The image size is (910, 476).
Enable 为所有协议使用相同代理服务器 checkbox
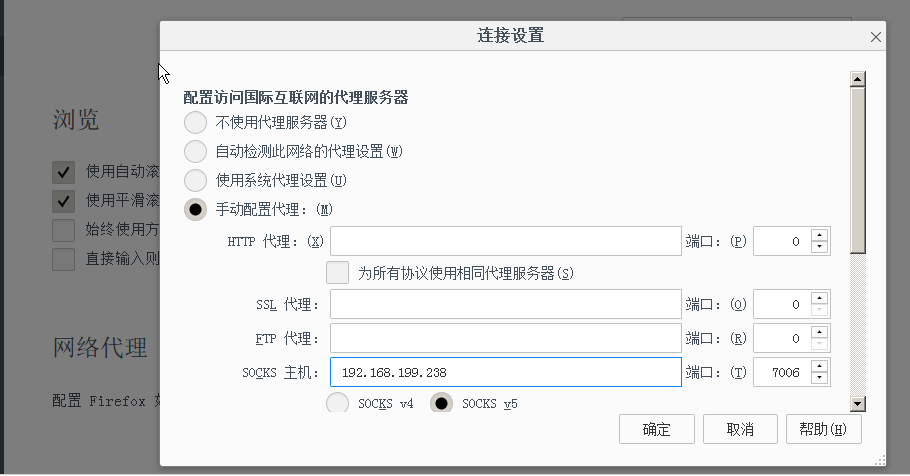[x=337, y=273]
